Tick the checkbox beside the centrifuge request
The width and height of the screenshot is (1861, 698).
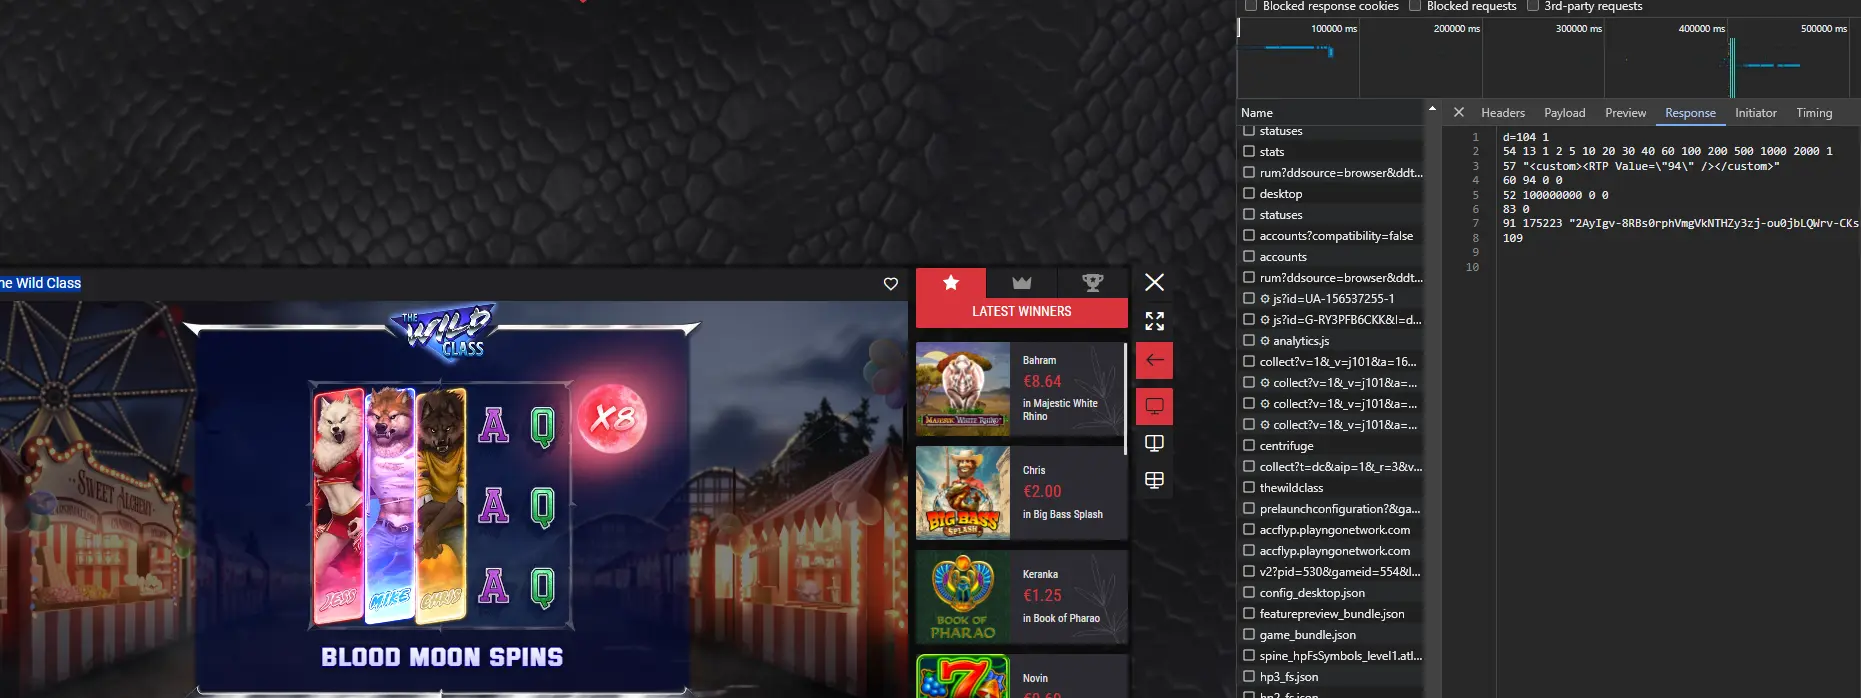pyautogui.click(x=1249, y=446)
